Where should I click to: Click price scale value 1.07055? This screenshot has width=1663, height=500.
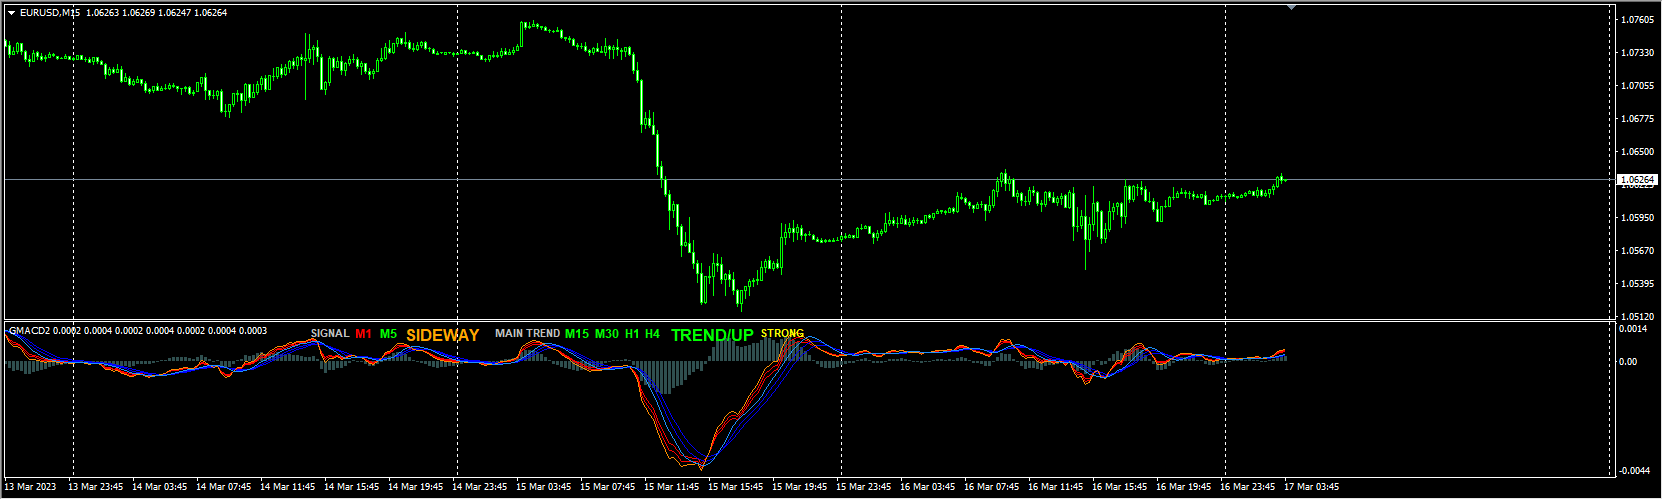[x=1636, y=86]
